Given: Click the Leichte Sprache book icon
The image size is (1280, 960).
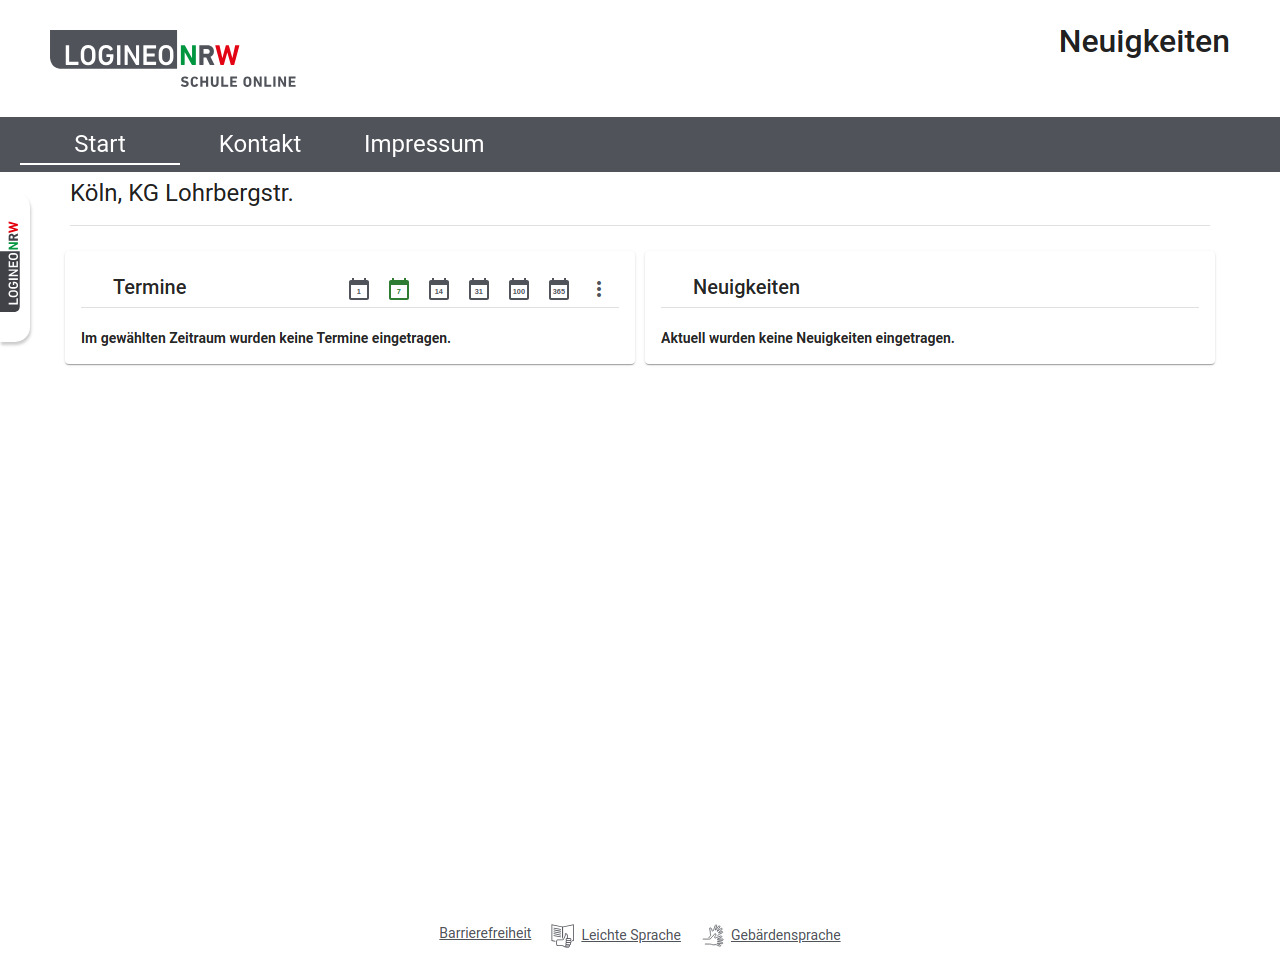Looking at the screenshot, I should click(x=562, y=935).
